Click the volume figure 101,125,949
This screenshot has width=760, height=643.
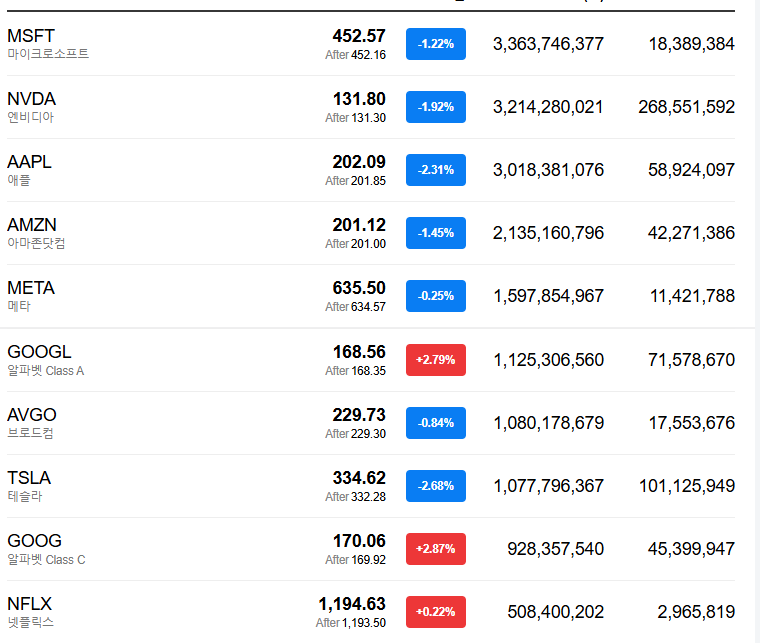pos(687,486)
